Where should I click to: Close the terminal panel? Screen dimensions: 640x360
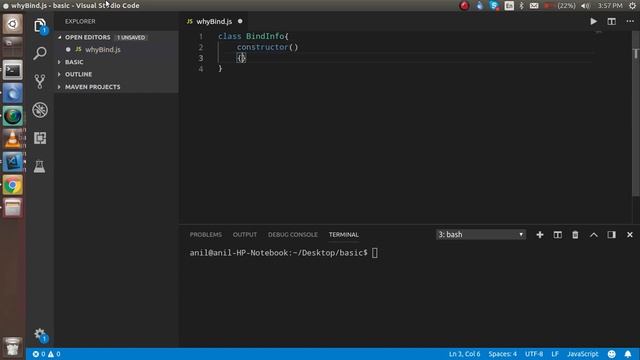point(630,235)
